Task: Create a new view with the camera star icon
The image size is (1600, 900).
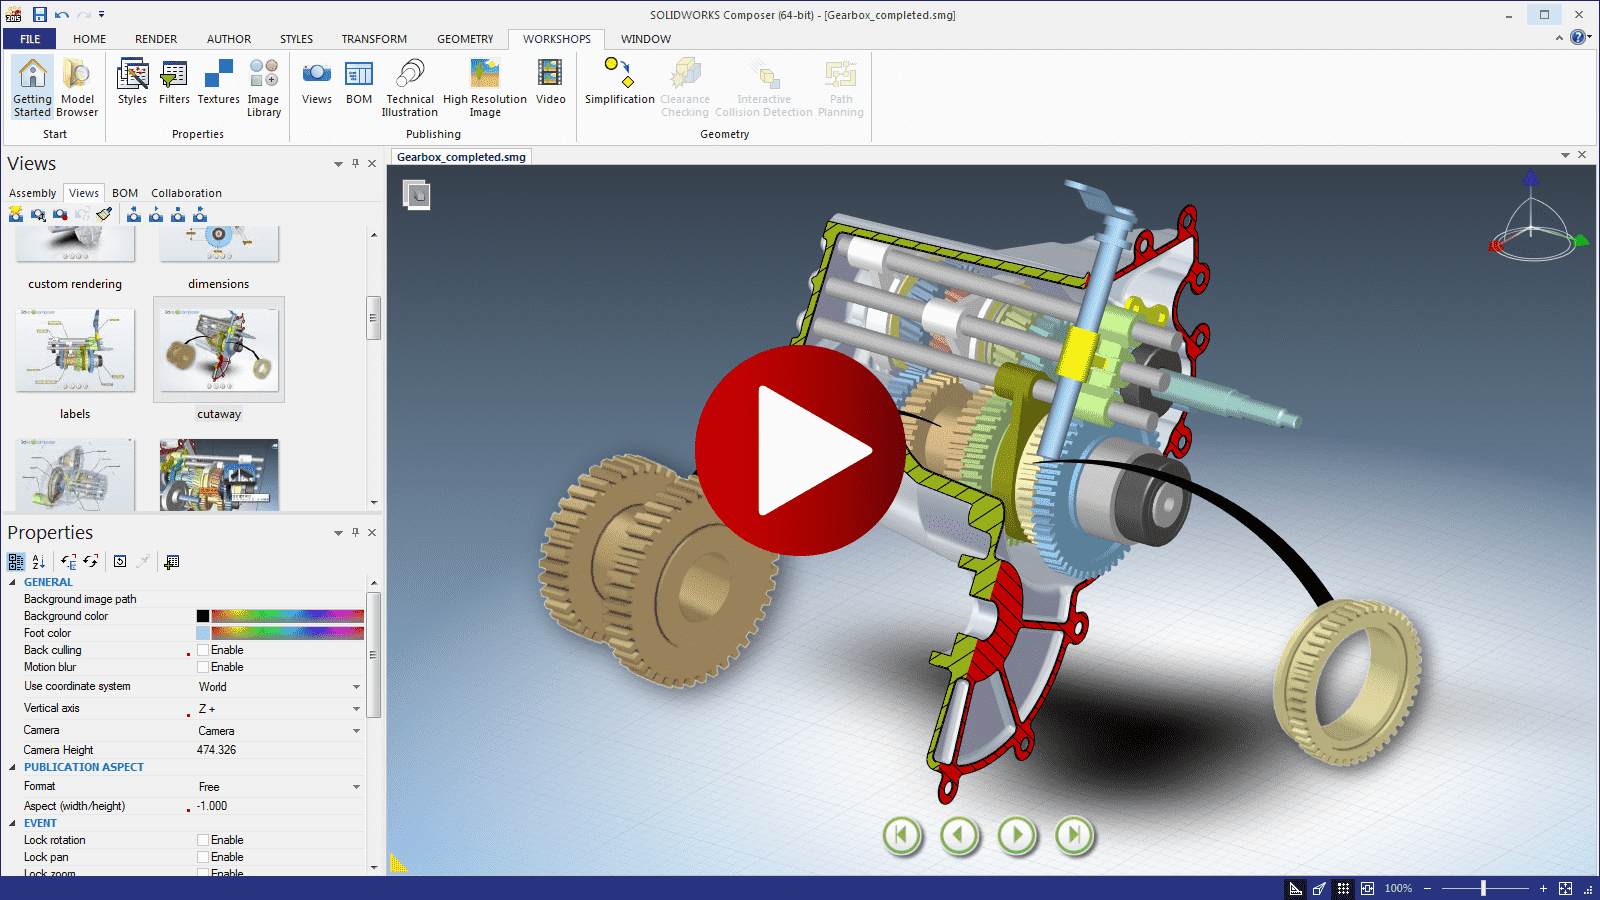Action: tap(16, 214)
